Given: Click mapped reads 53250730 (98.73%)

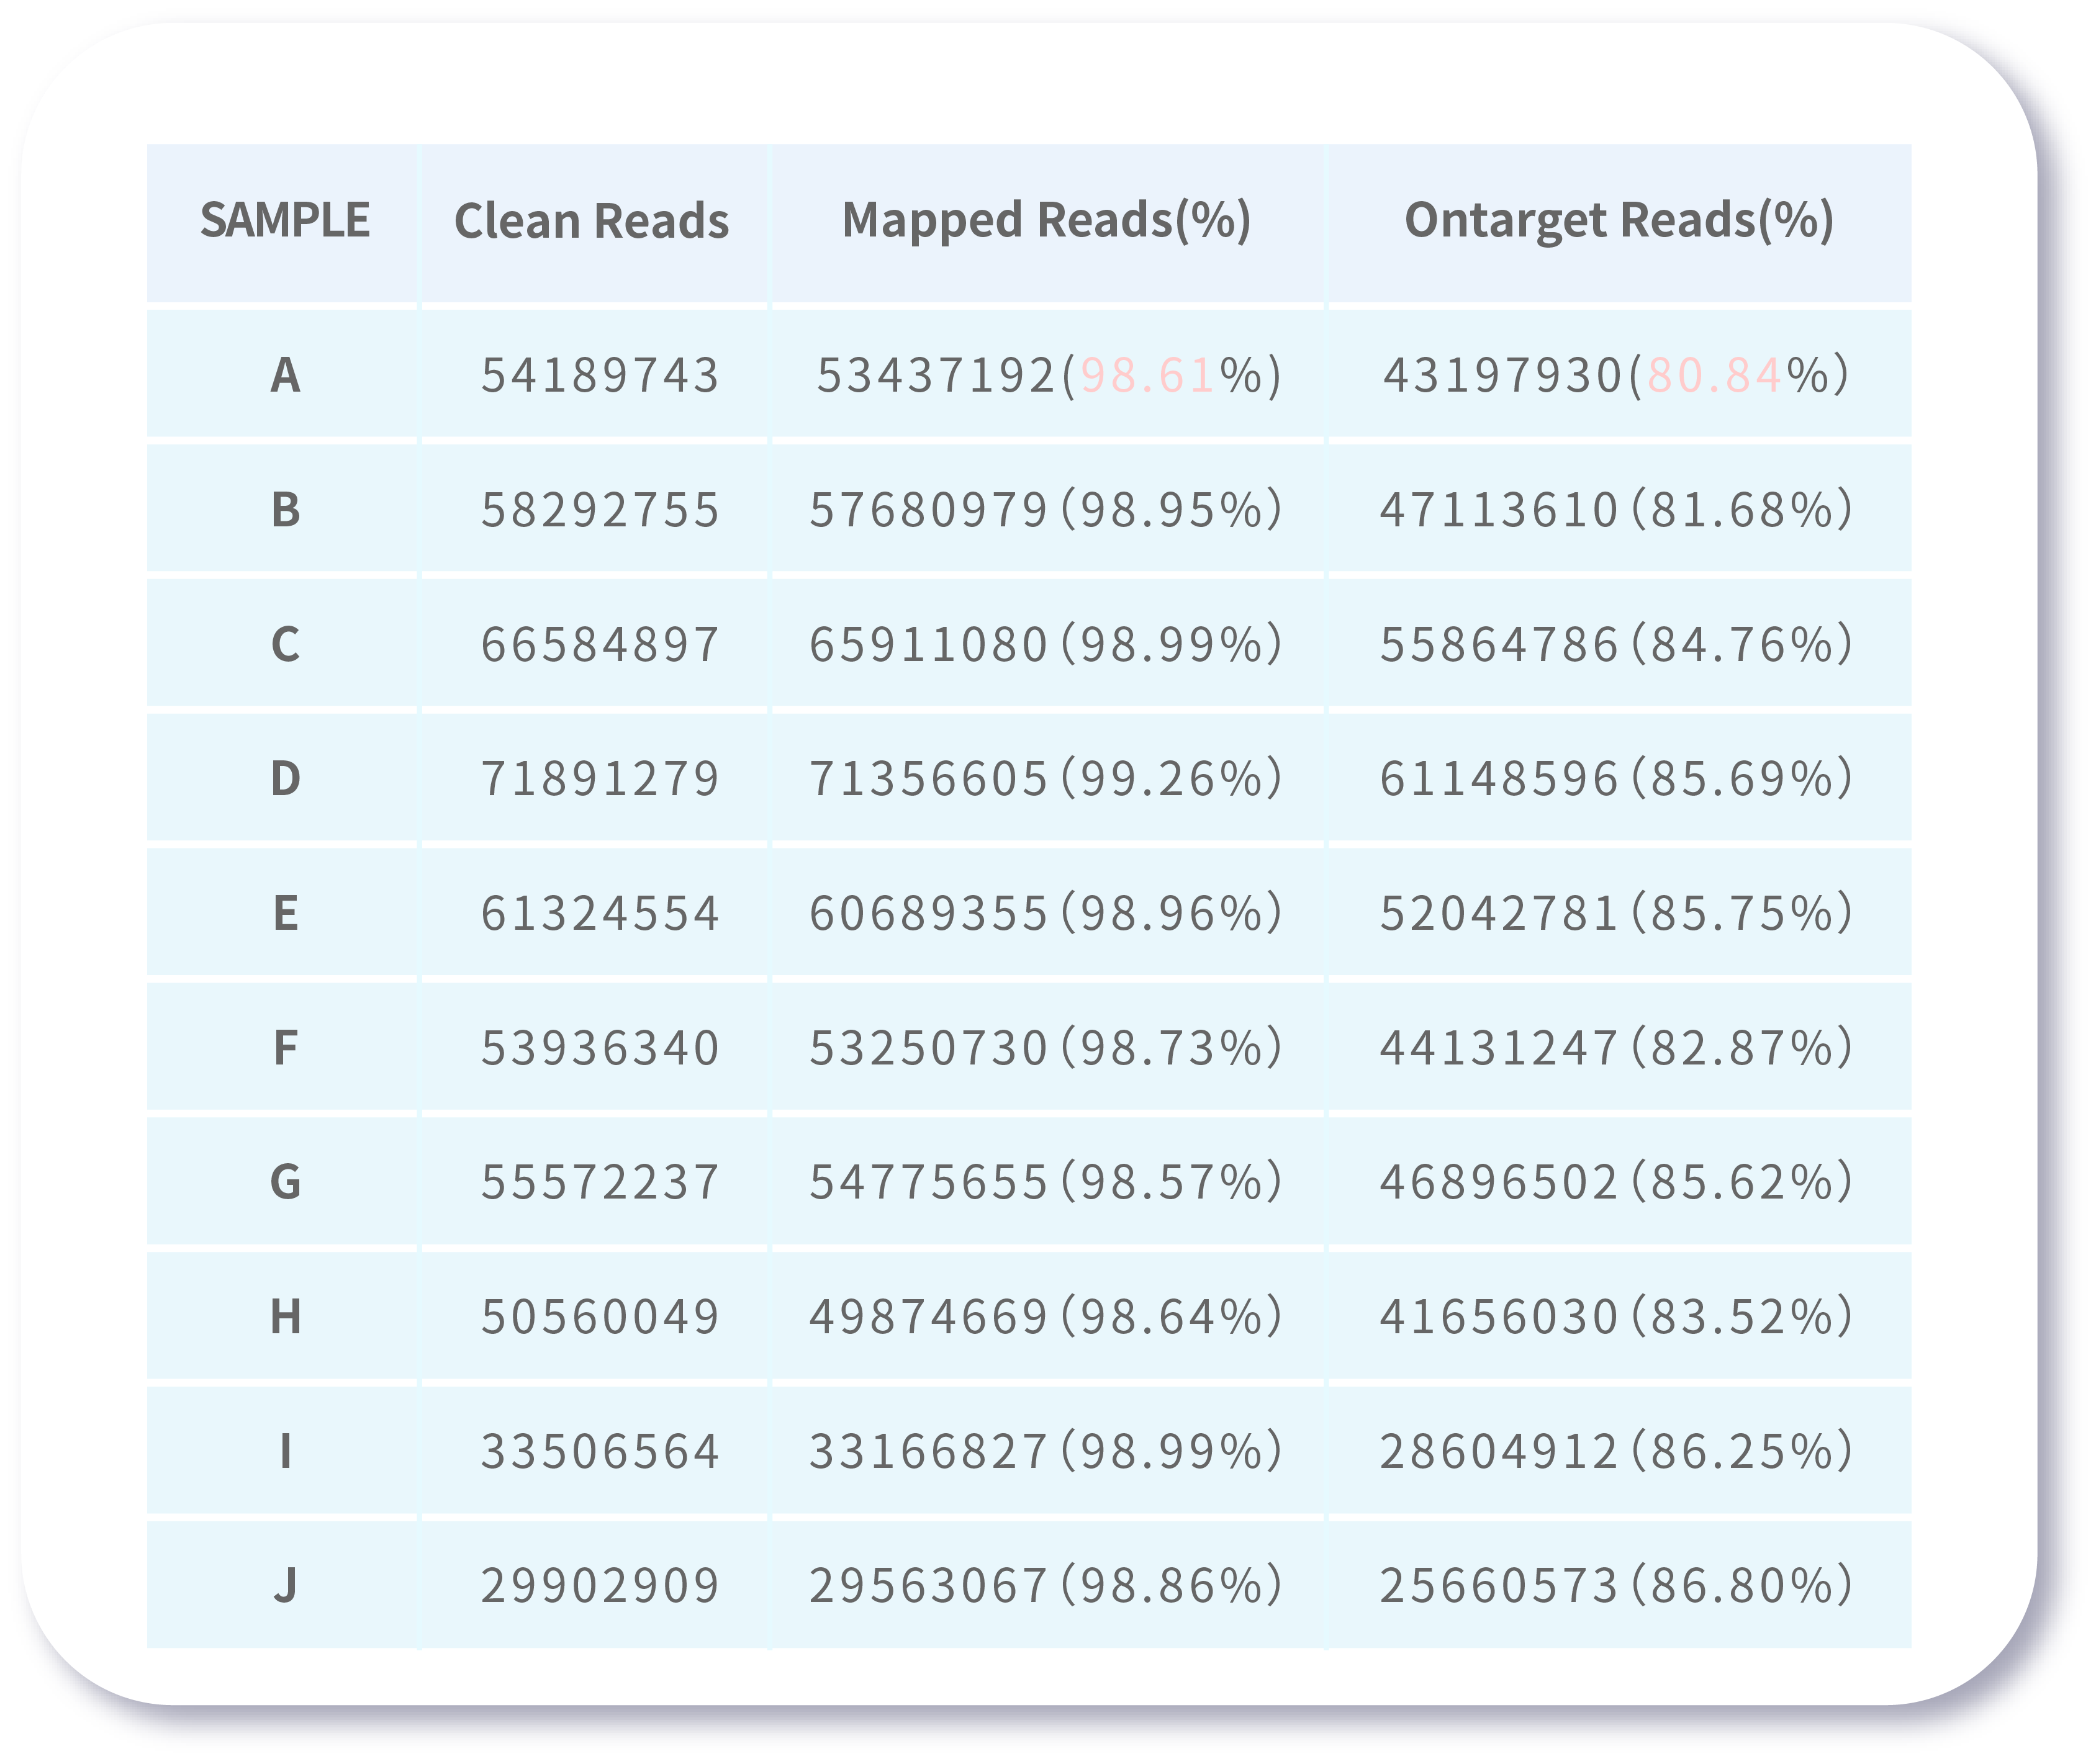Looking at the screenshot, I should click(1046, 1047).
